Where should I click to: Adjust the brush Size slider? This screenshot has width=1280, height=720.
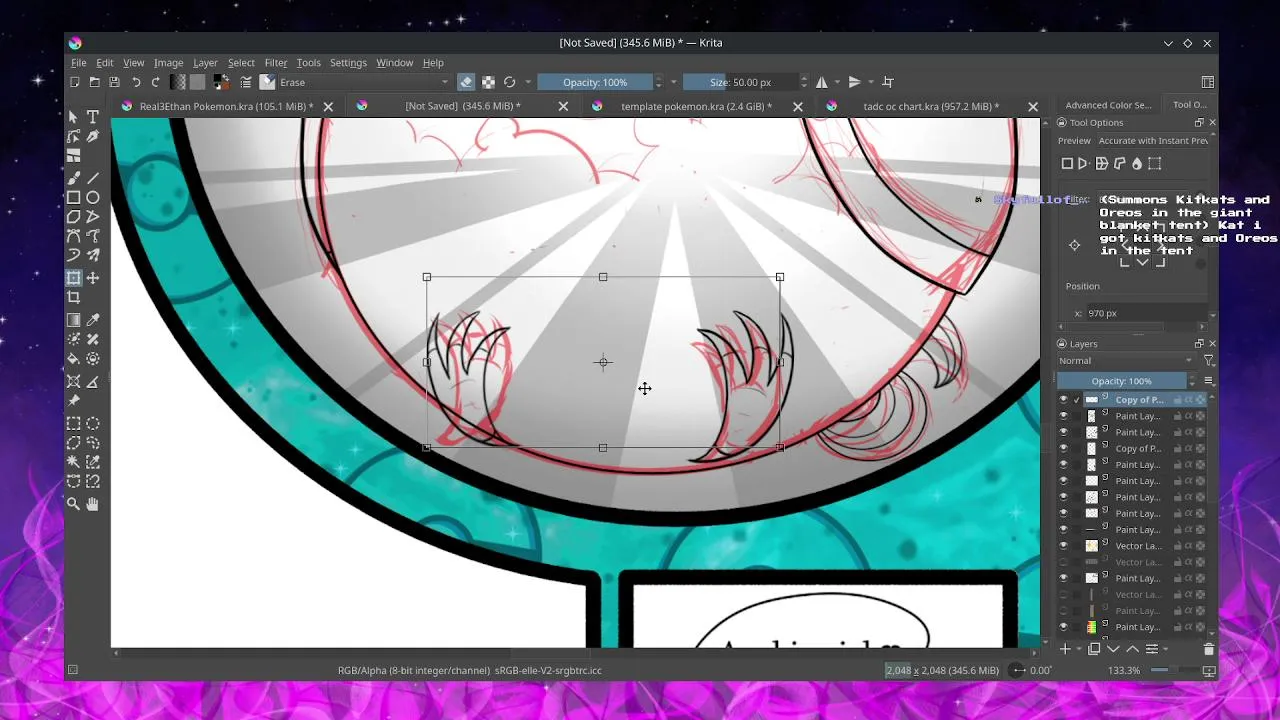741,82
